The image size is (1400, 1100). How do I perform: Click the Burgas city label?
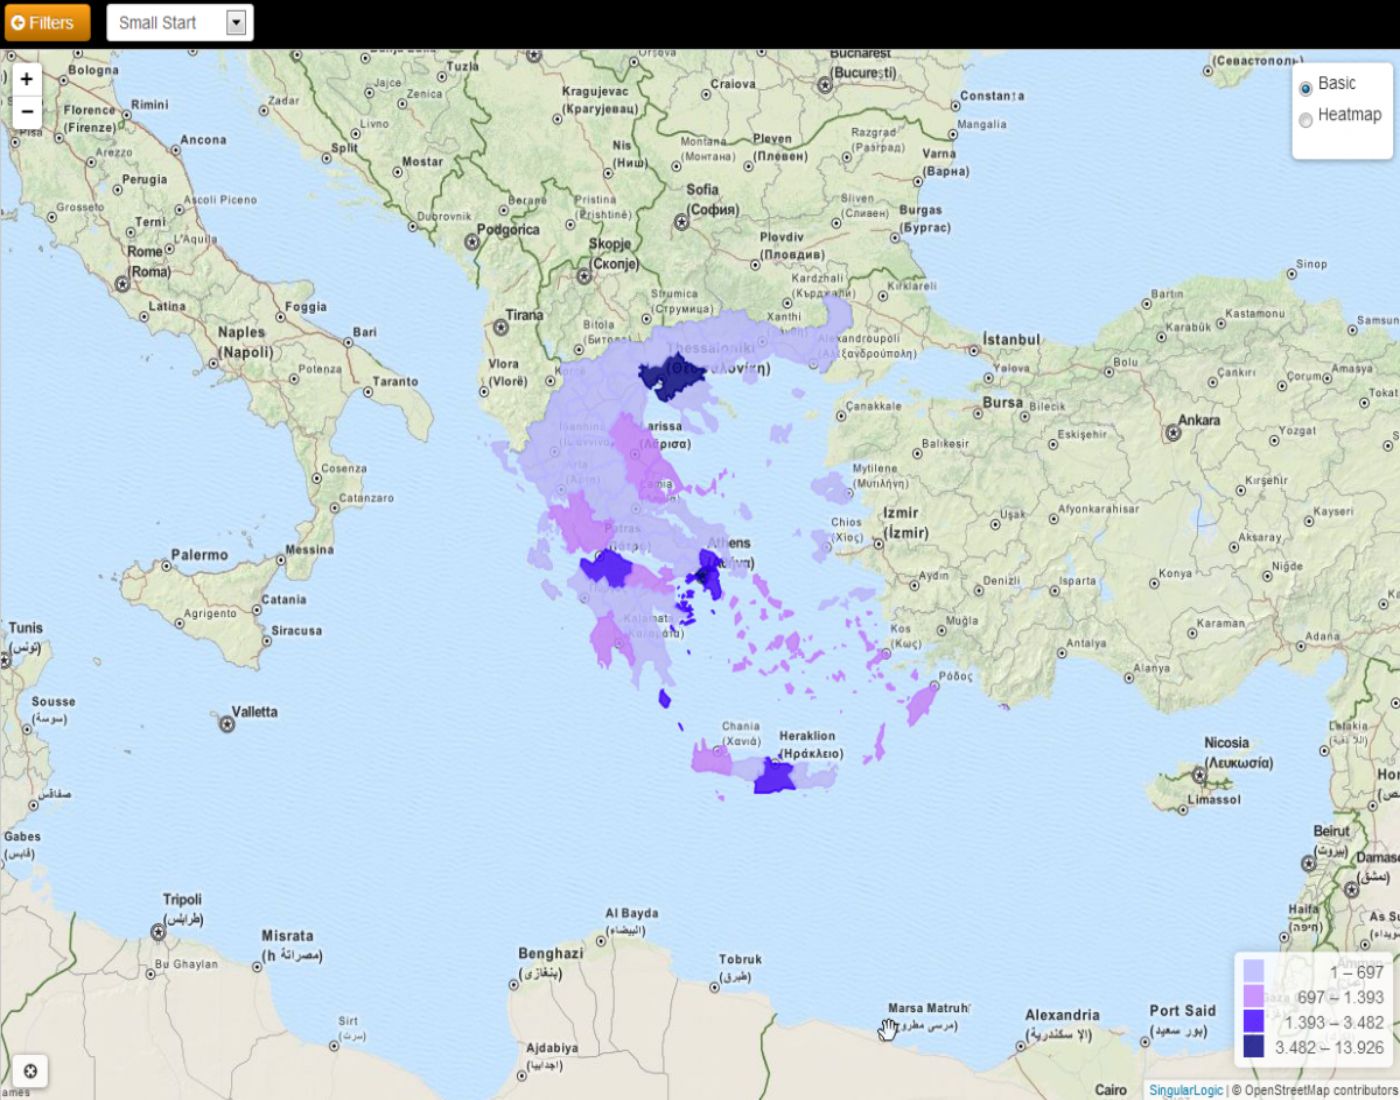pyautogui.click(x=925, y=218)
